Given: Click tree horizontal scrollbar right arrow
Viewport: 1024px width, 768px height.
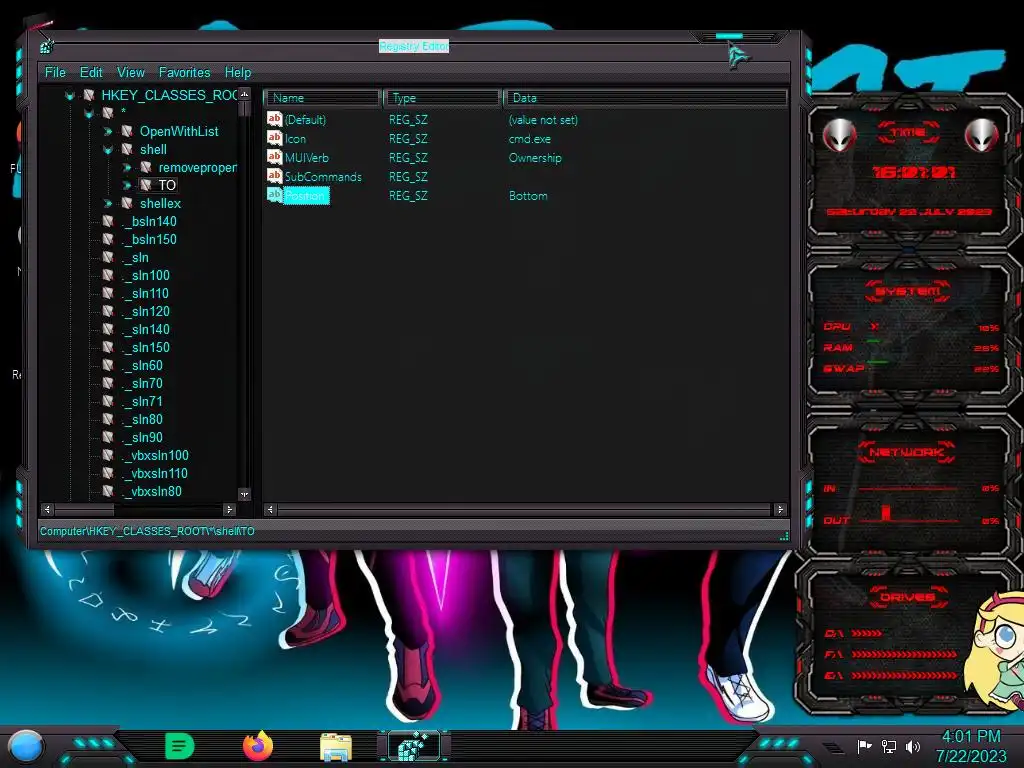Looking at the screenshot, I should (x=229, y=509).
